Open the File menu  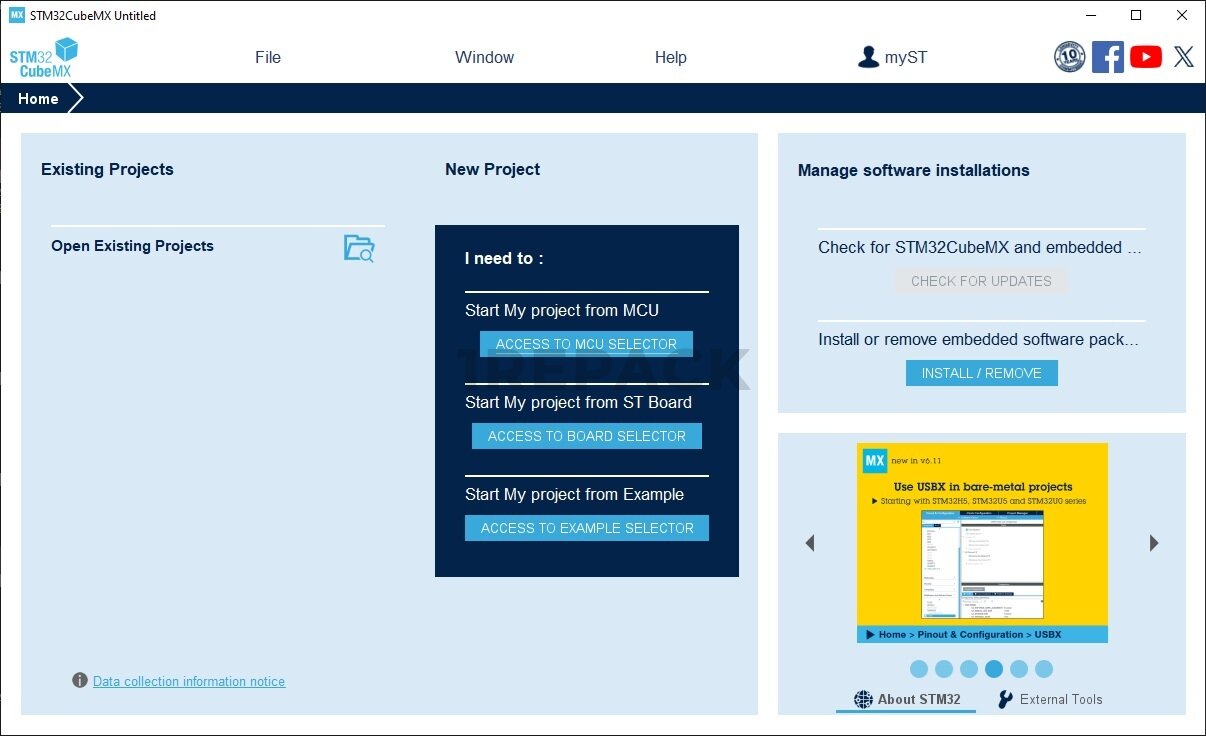[x=268, y=57]
